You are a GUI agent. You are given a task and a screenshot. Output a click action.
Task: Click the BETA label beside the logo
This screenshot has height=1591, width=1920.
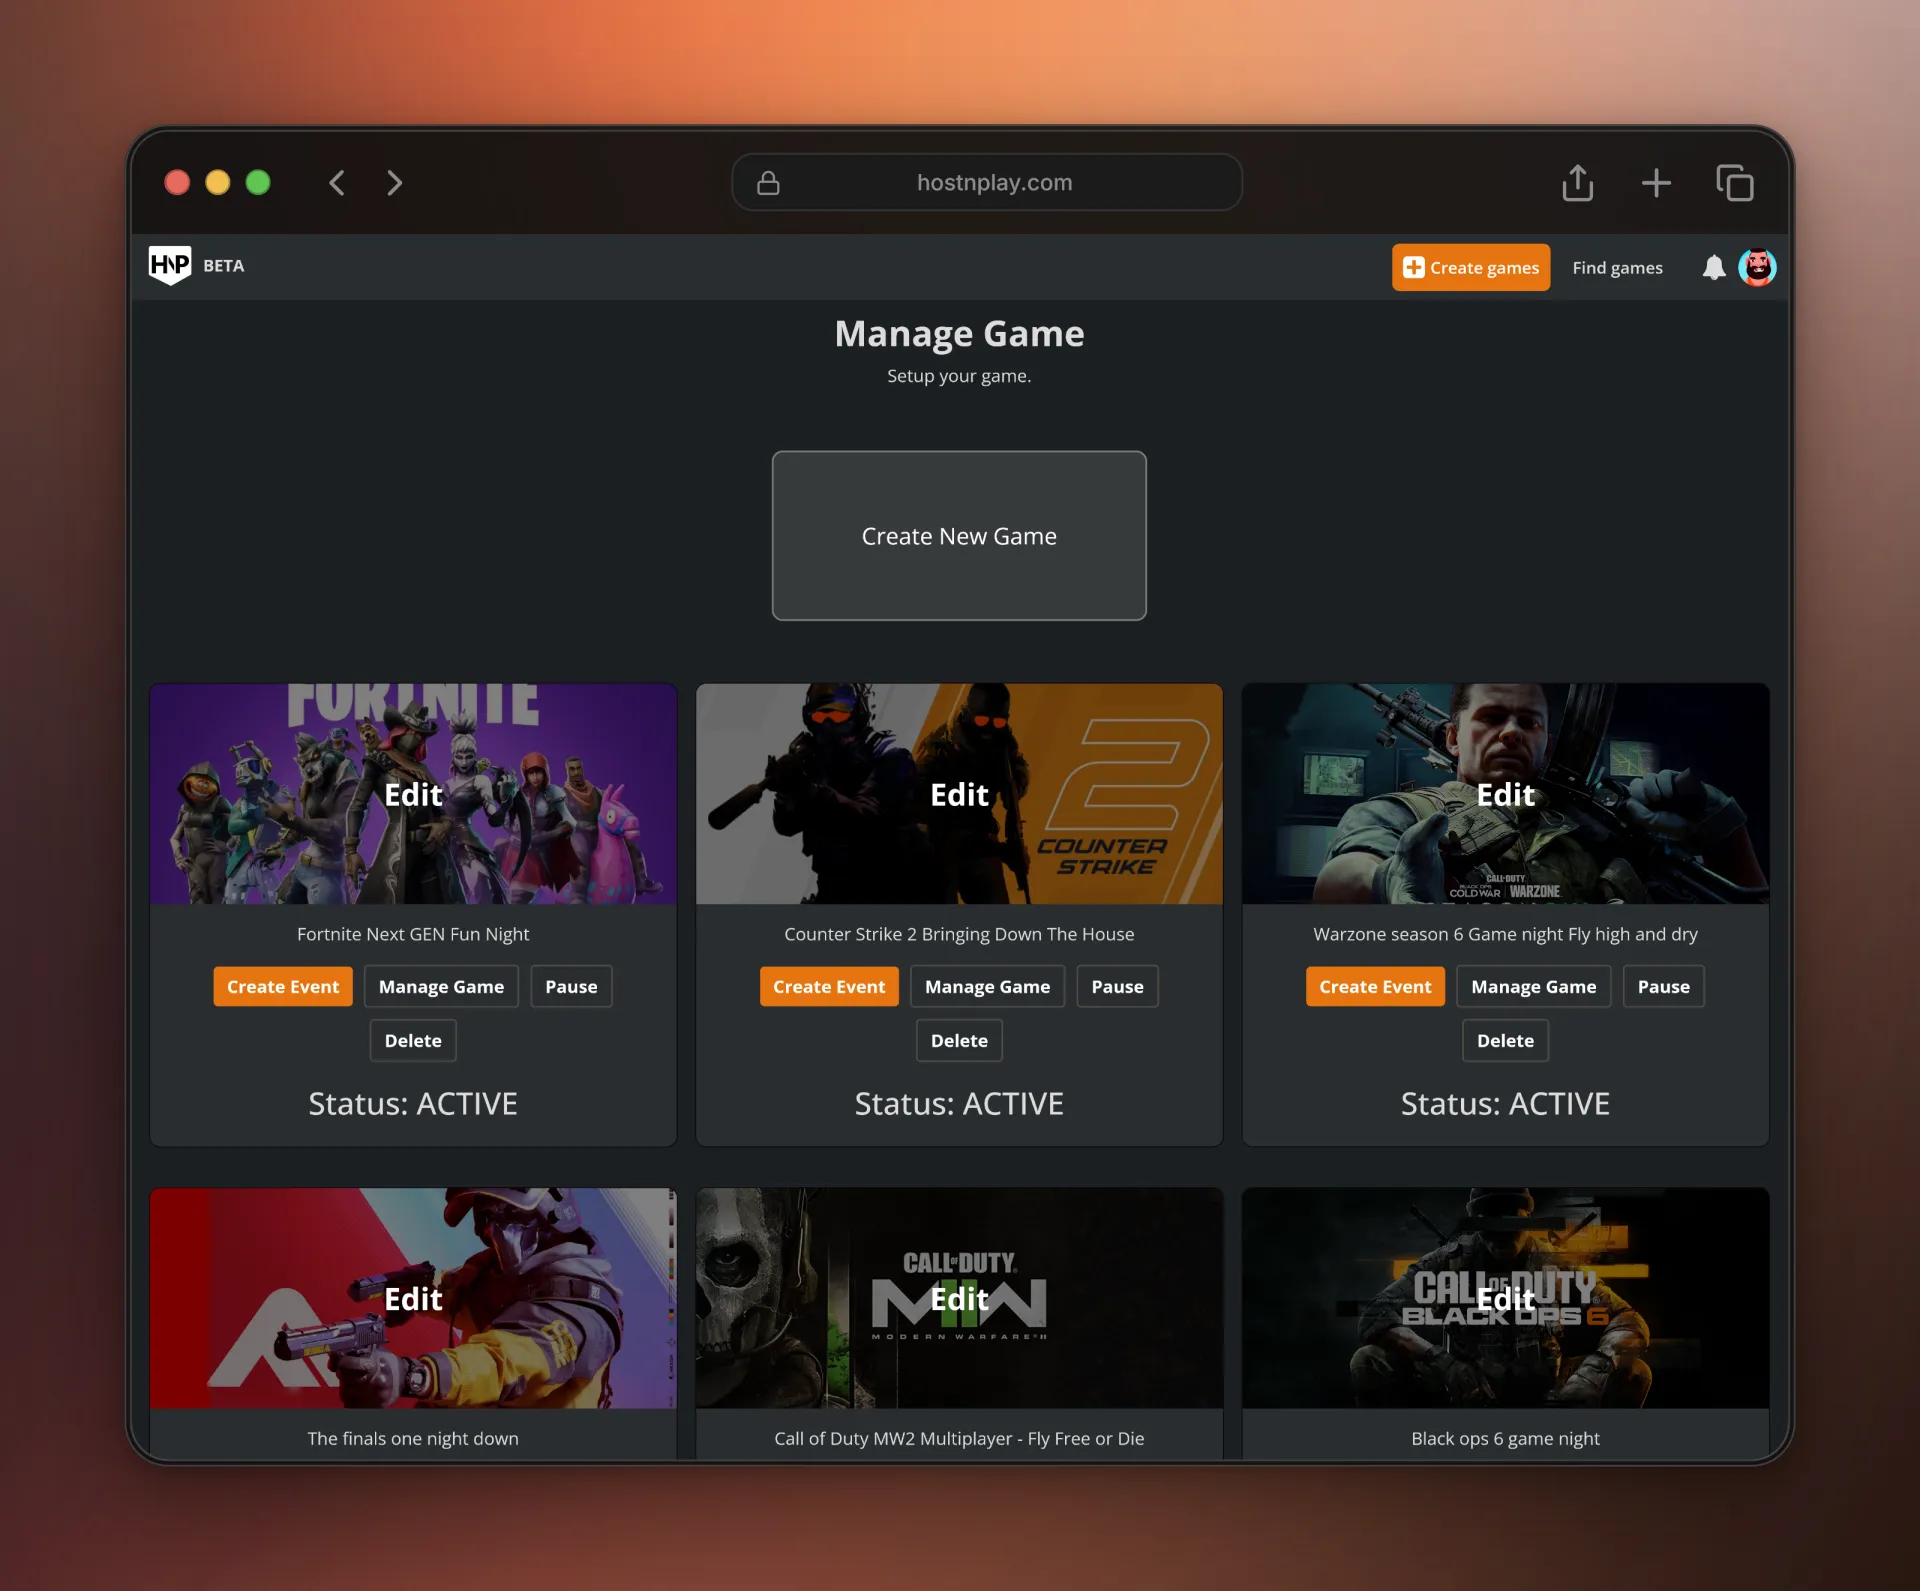(223, 265)
